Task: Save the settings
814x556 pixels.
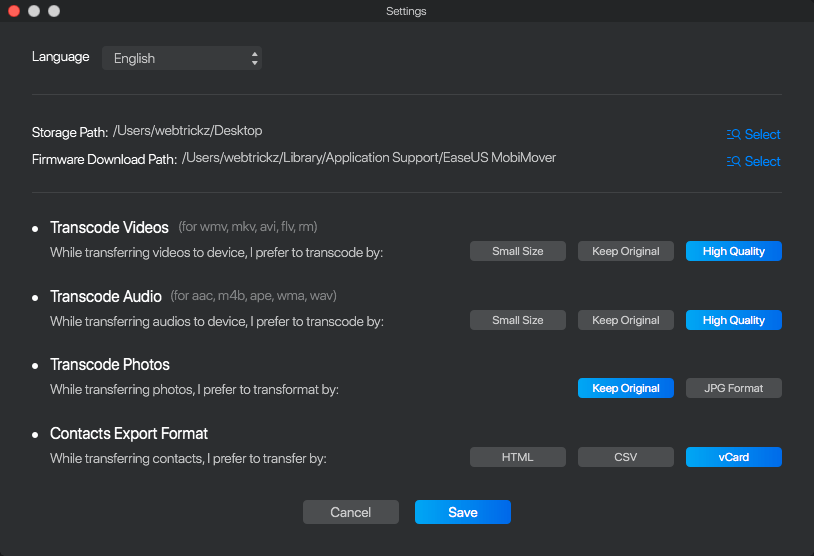Action: tap(463, 512)
